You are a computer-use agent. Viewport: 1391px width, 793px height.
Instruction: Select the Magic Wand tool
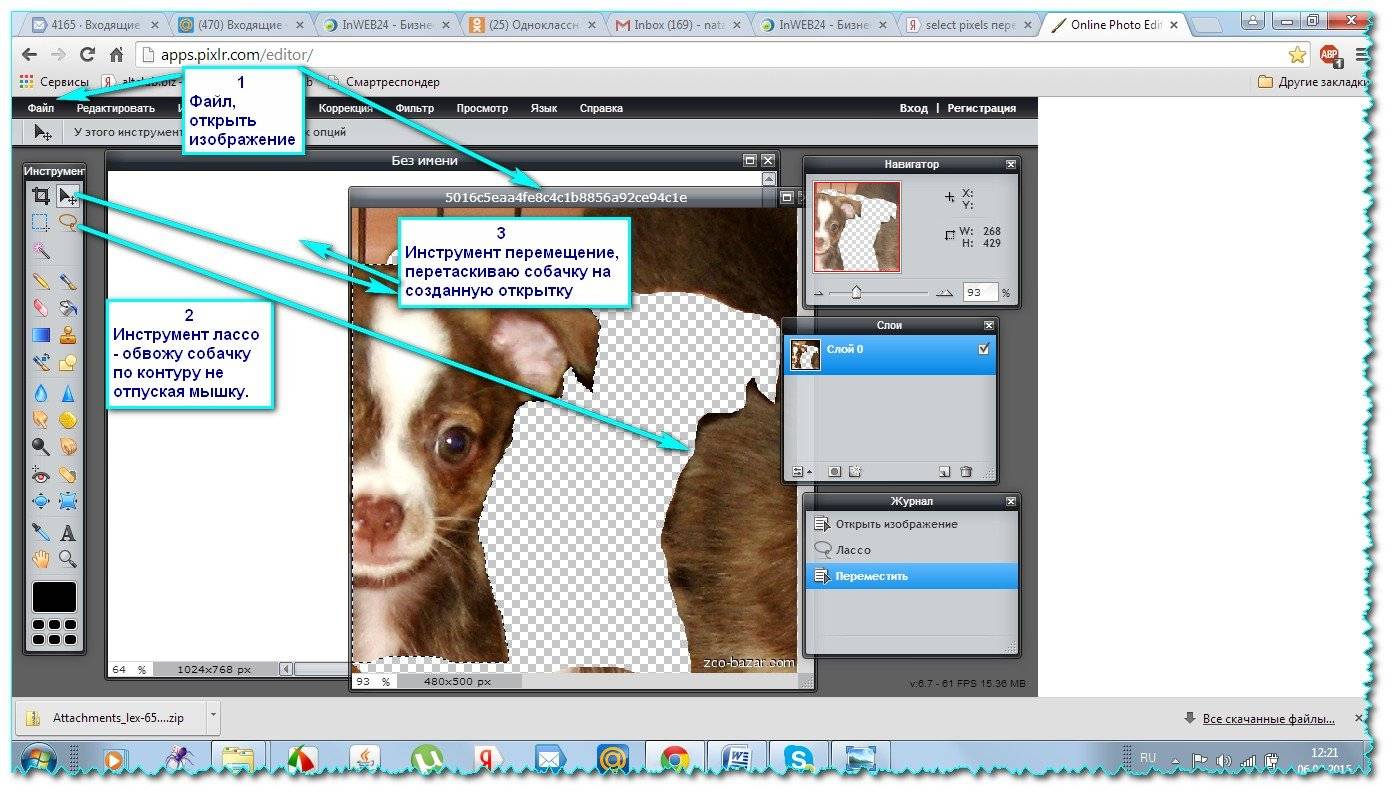(41, 249)
